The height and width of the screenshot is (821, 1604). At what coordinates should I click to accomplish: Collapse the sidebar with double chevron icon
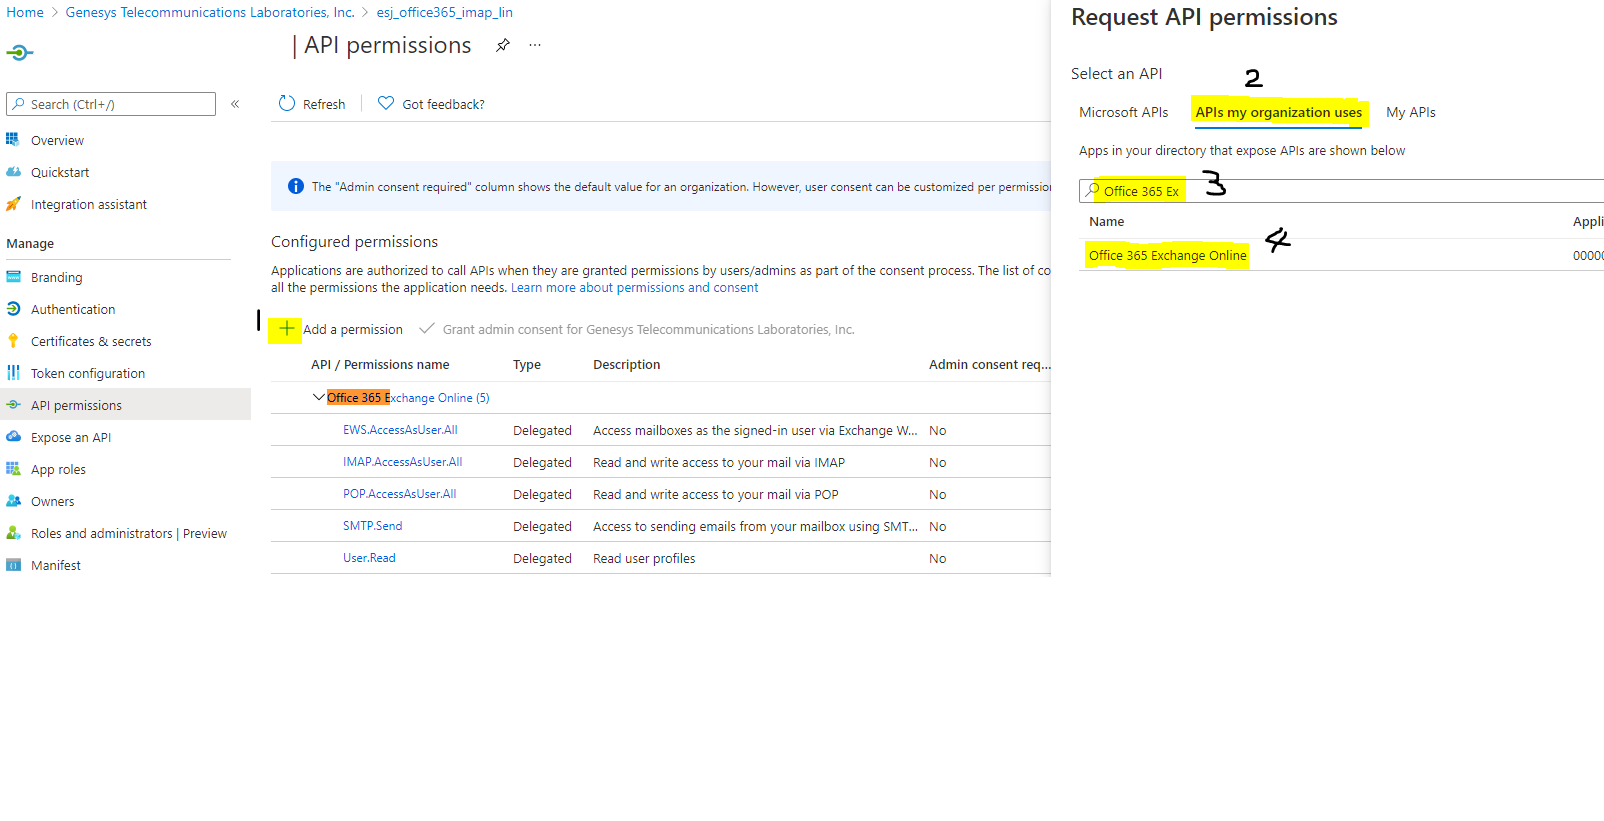235,104
